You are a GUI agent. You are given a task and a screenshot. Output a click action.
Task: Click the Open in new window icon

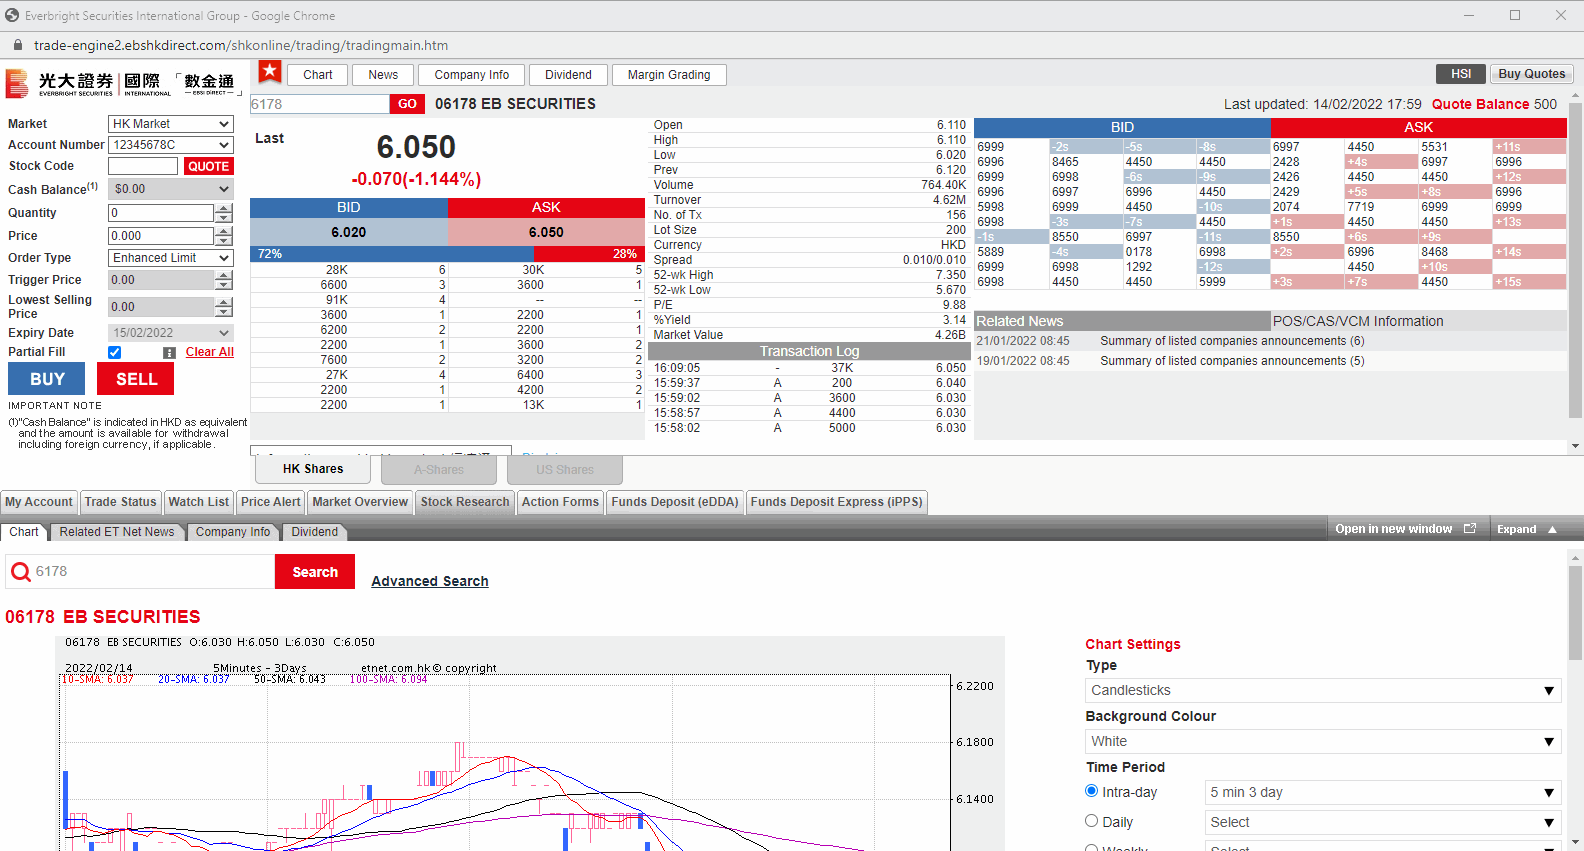1470,529
